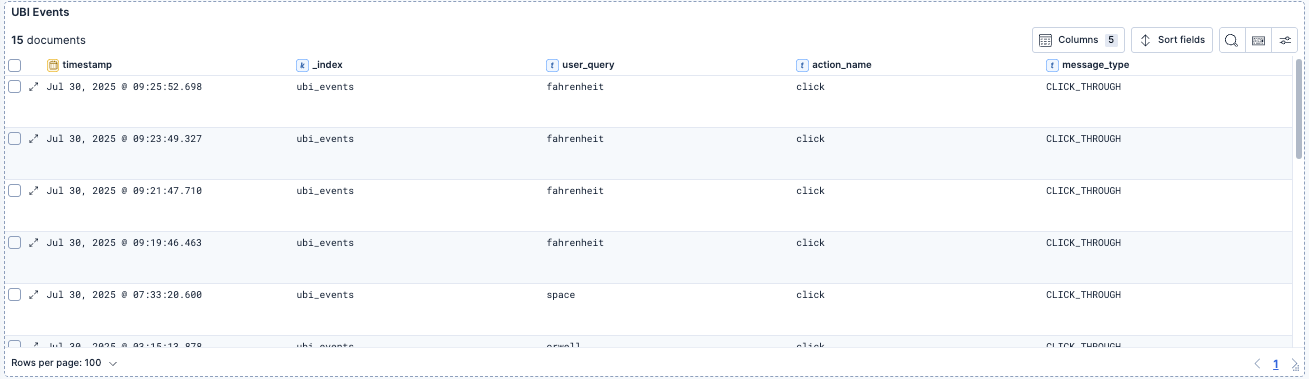The width and height of the screenshot is (1309, 379).
Task: Expand the 07:33:20.600 space query row
Action: tap(33, 295)
